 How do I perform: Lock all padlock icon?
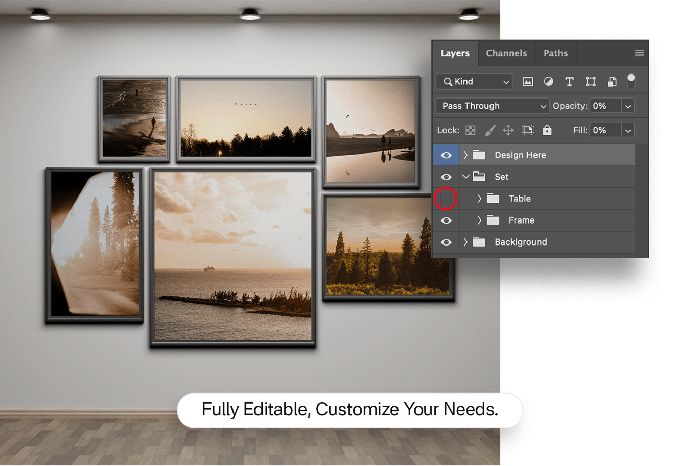[547, 130]
